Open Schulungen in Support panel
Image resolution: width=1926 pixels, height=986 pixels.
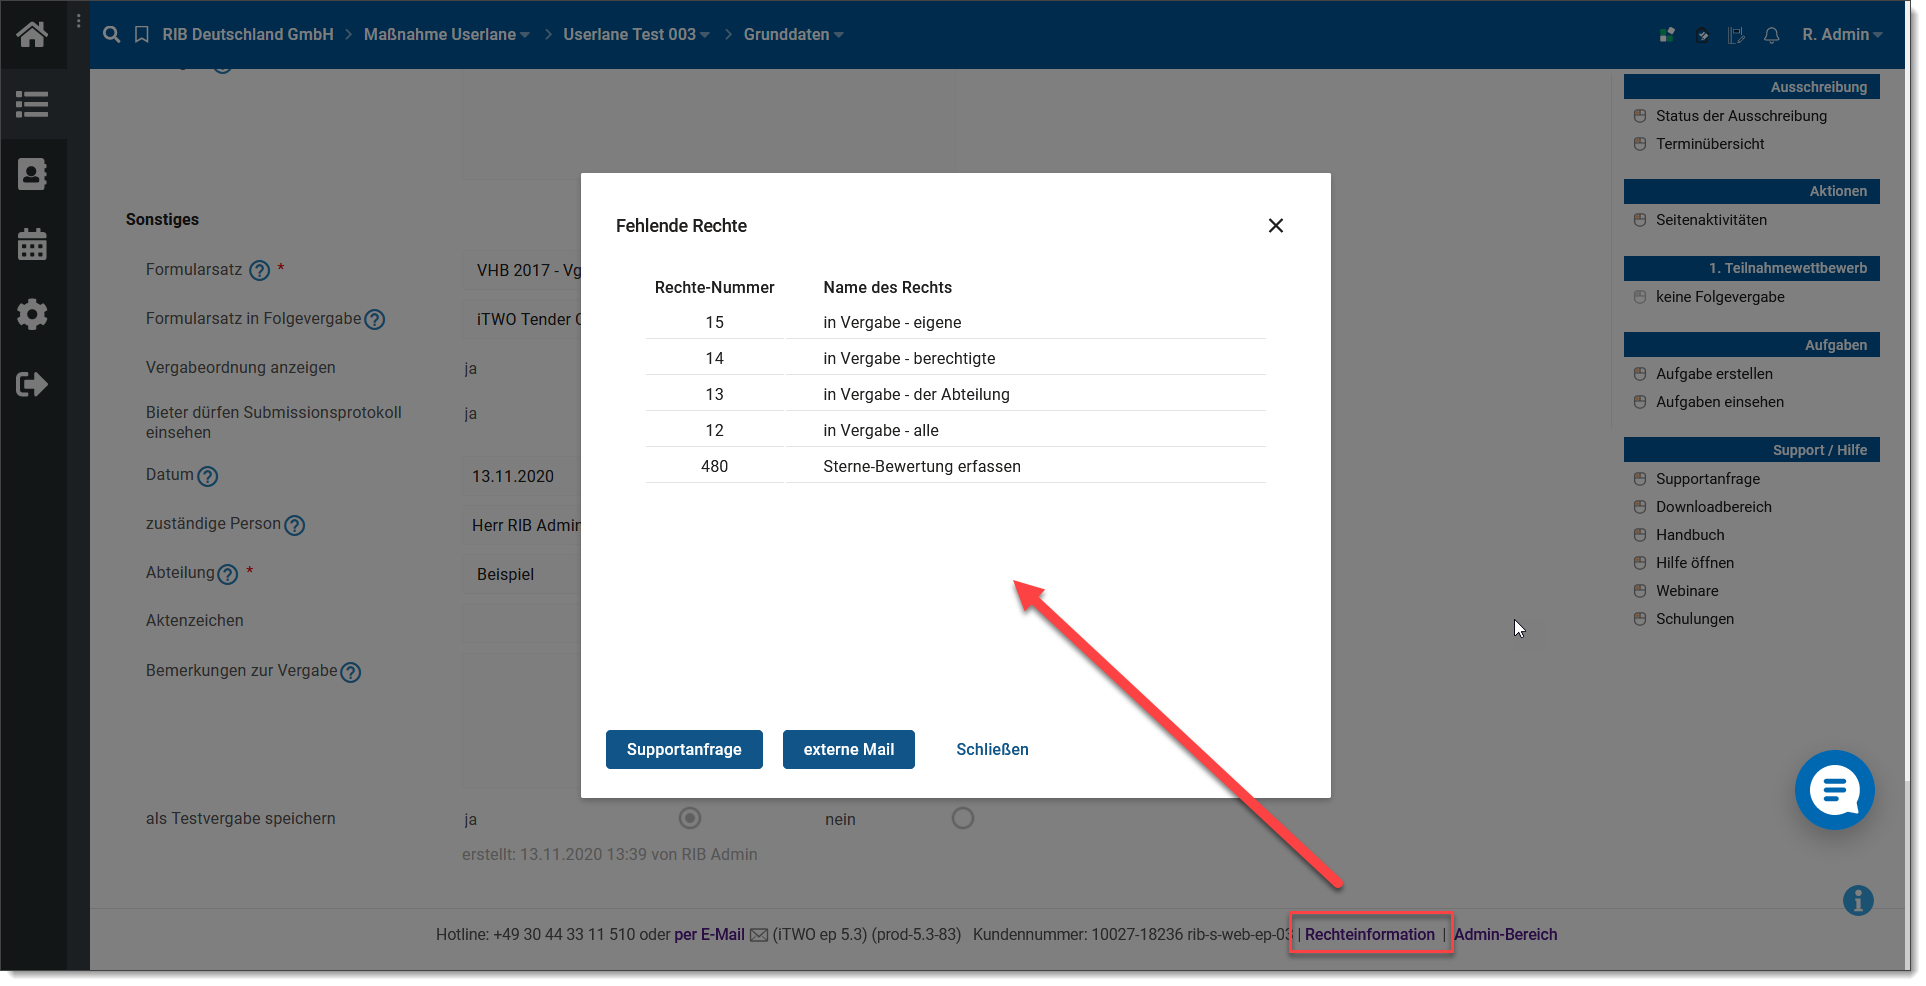[1695, 619]
